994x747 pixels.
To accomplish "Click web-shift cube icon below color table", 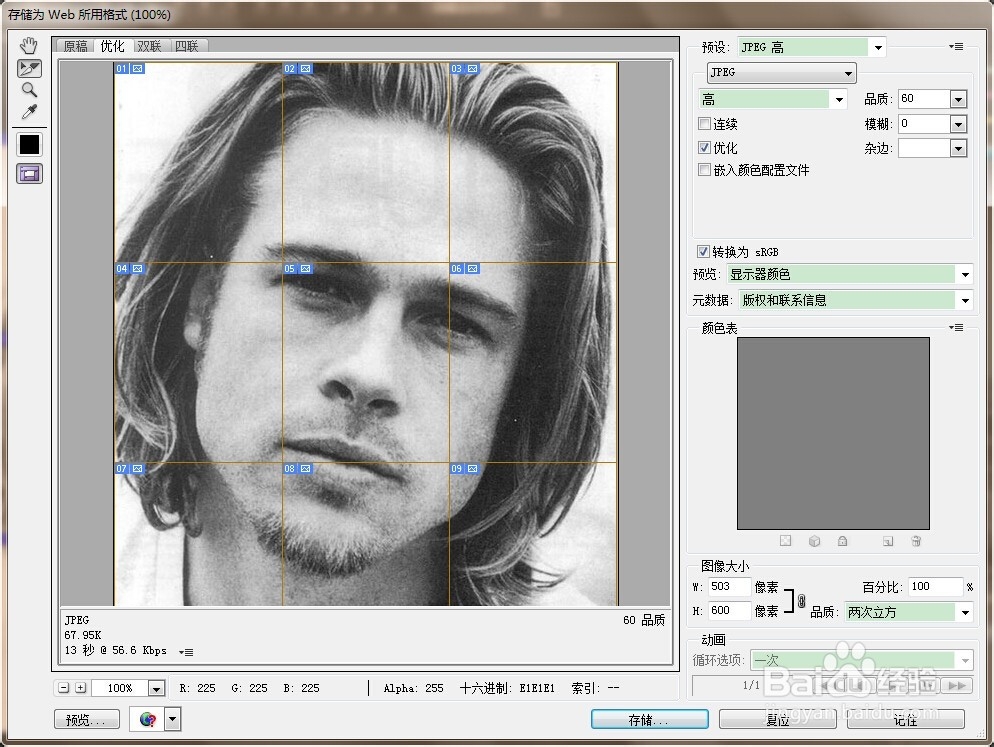I will [x=815, y=541].
